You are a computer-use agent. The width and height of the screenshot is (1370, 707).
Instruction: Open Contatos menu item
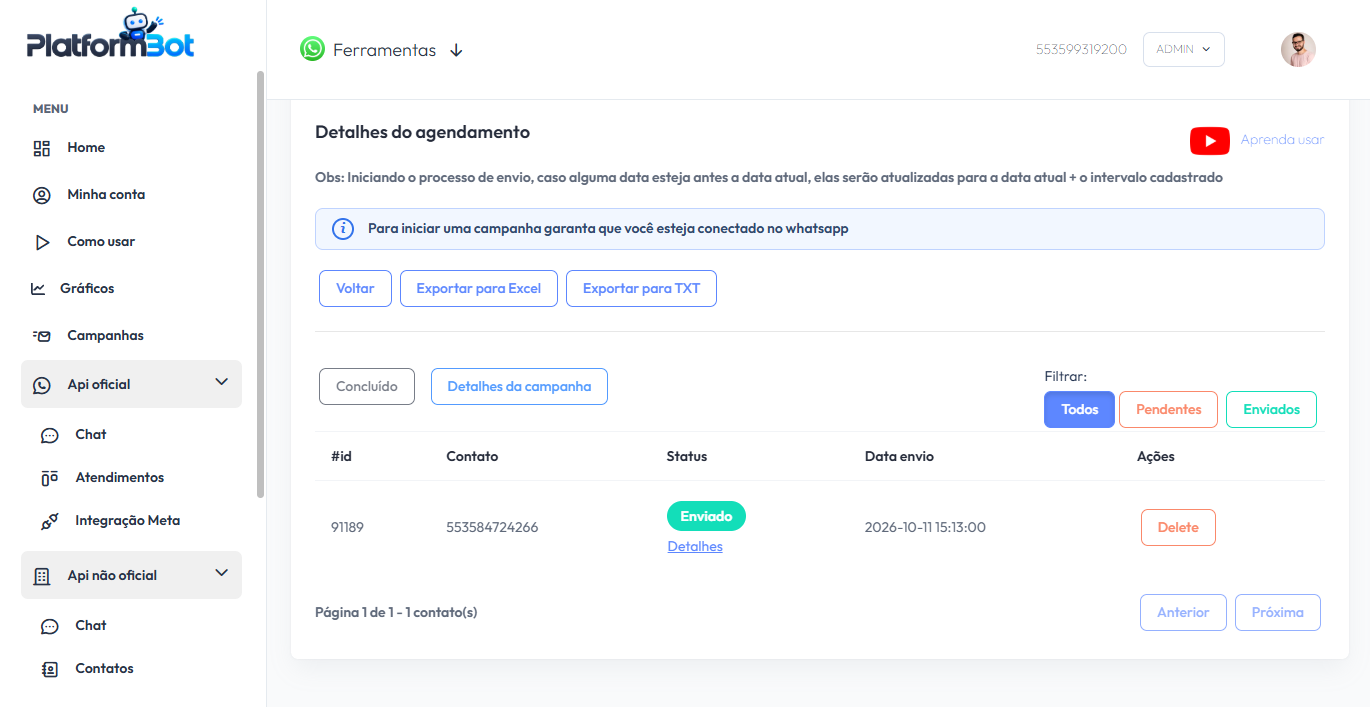coord(104,669)
